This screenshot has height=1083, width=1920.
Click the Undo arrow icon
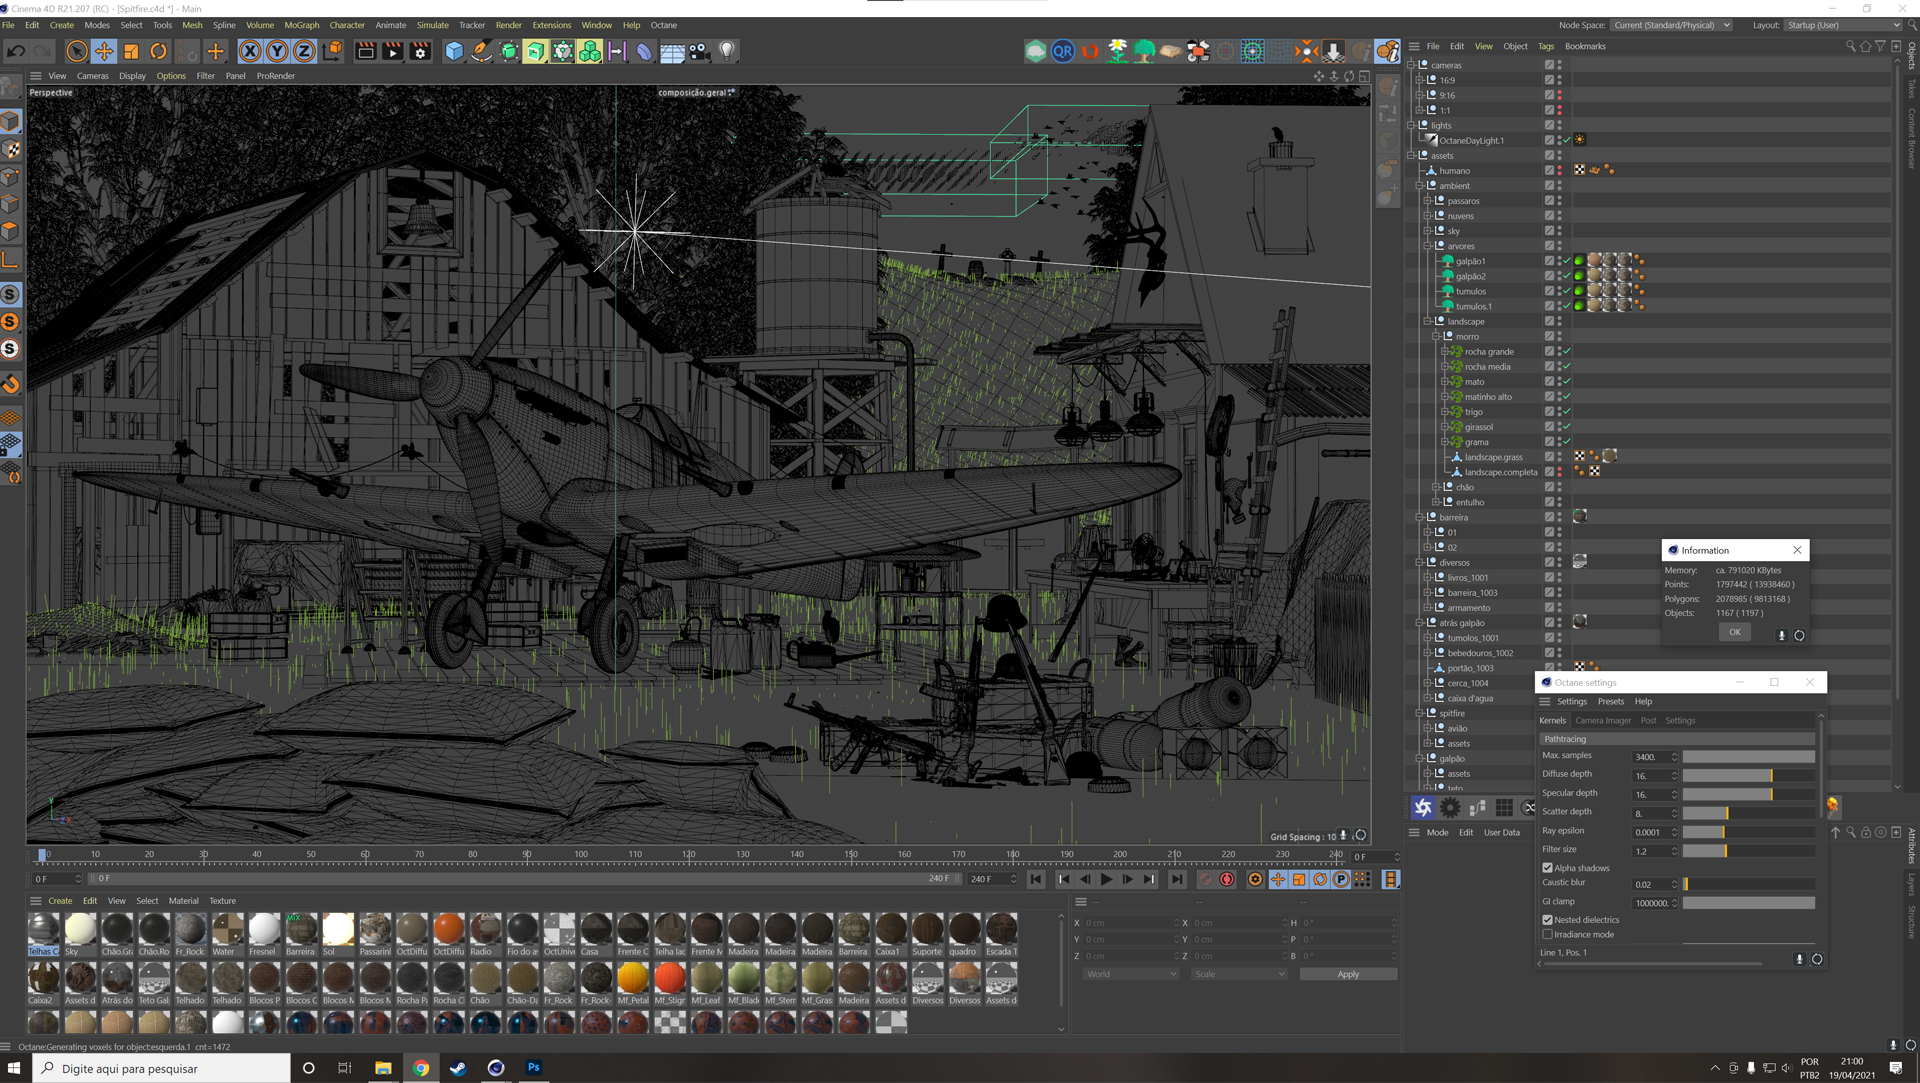[x=16, y=51]
